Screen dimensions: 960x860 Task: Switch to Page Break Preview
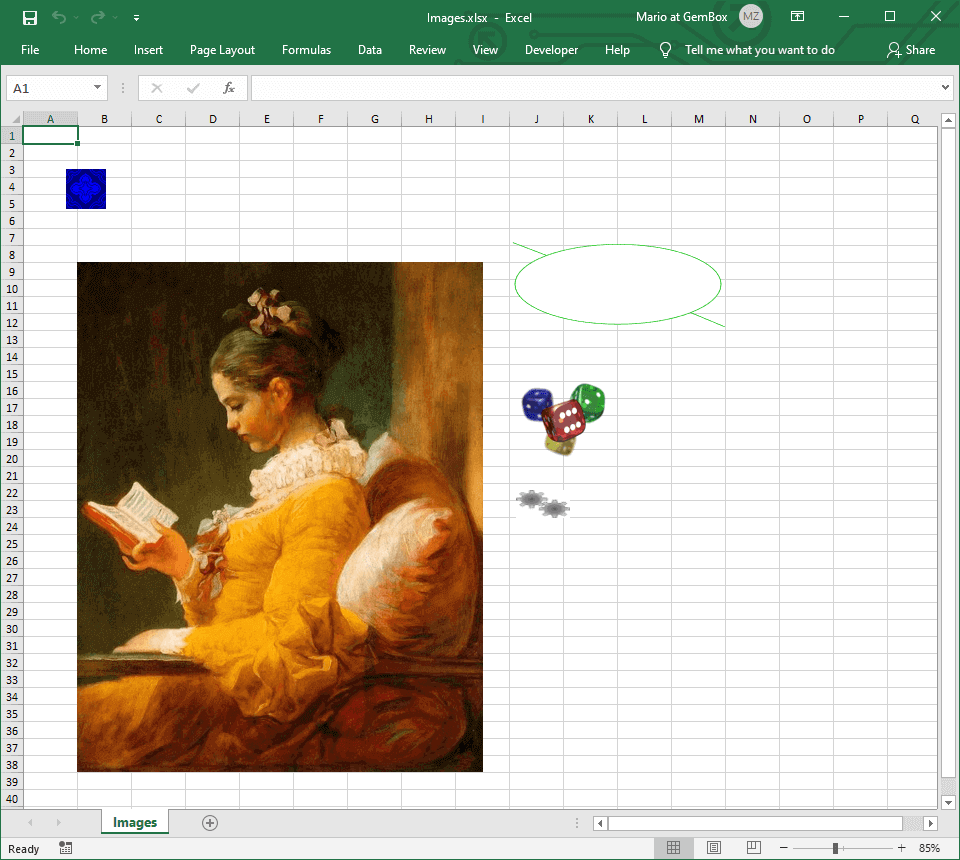[x=753, y=848]
